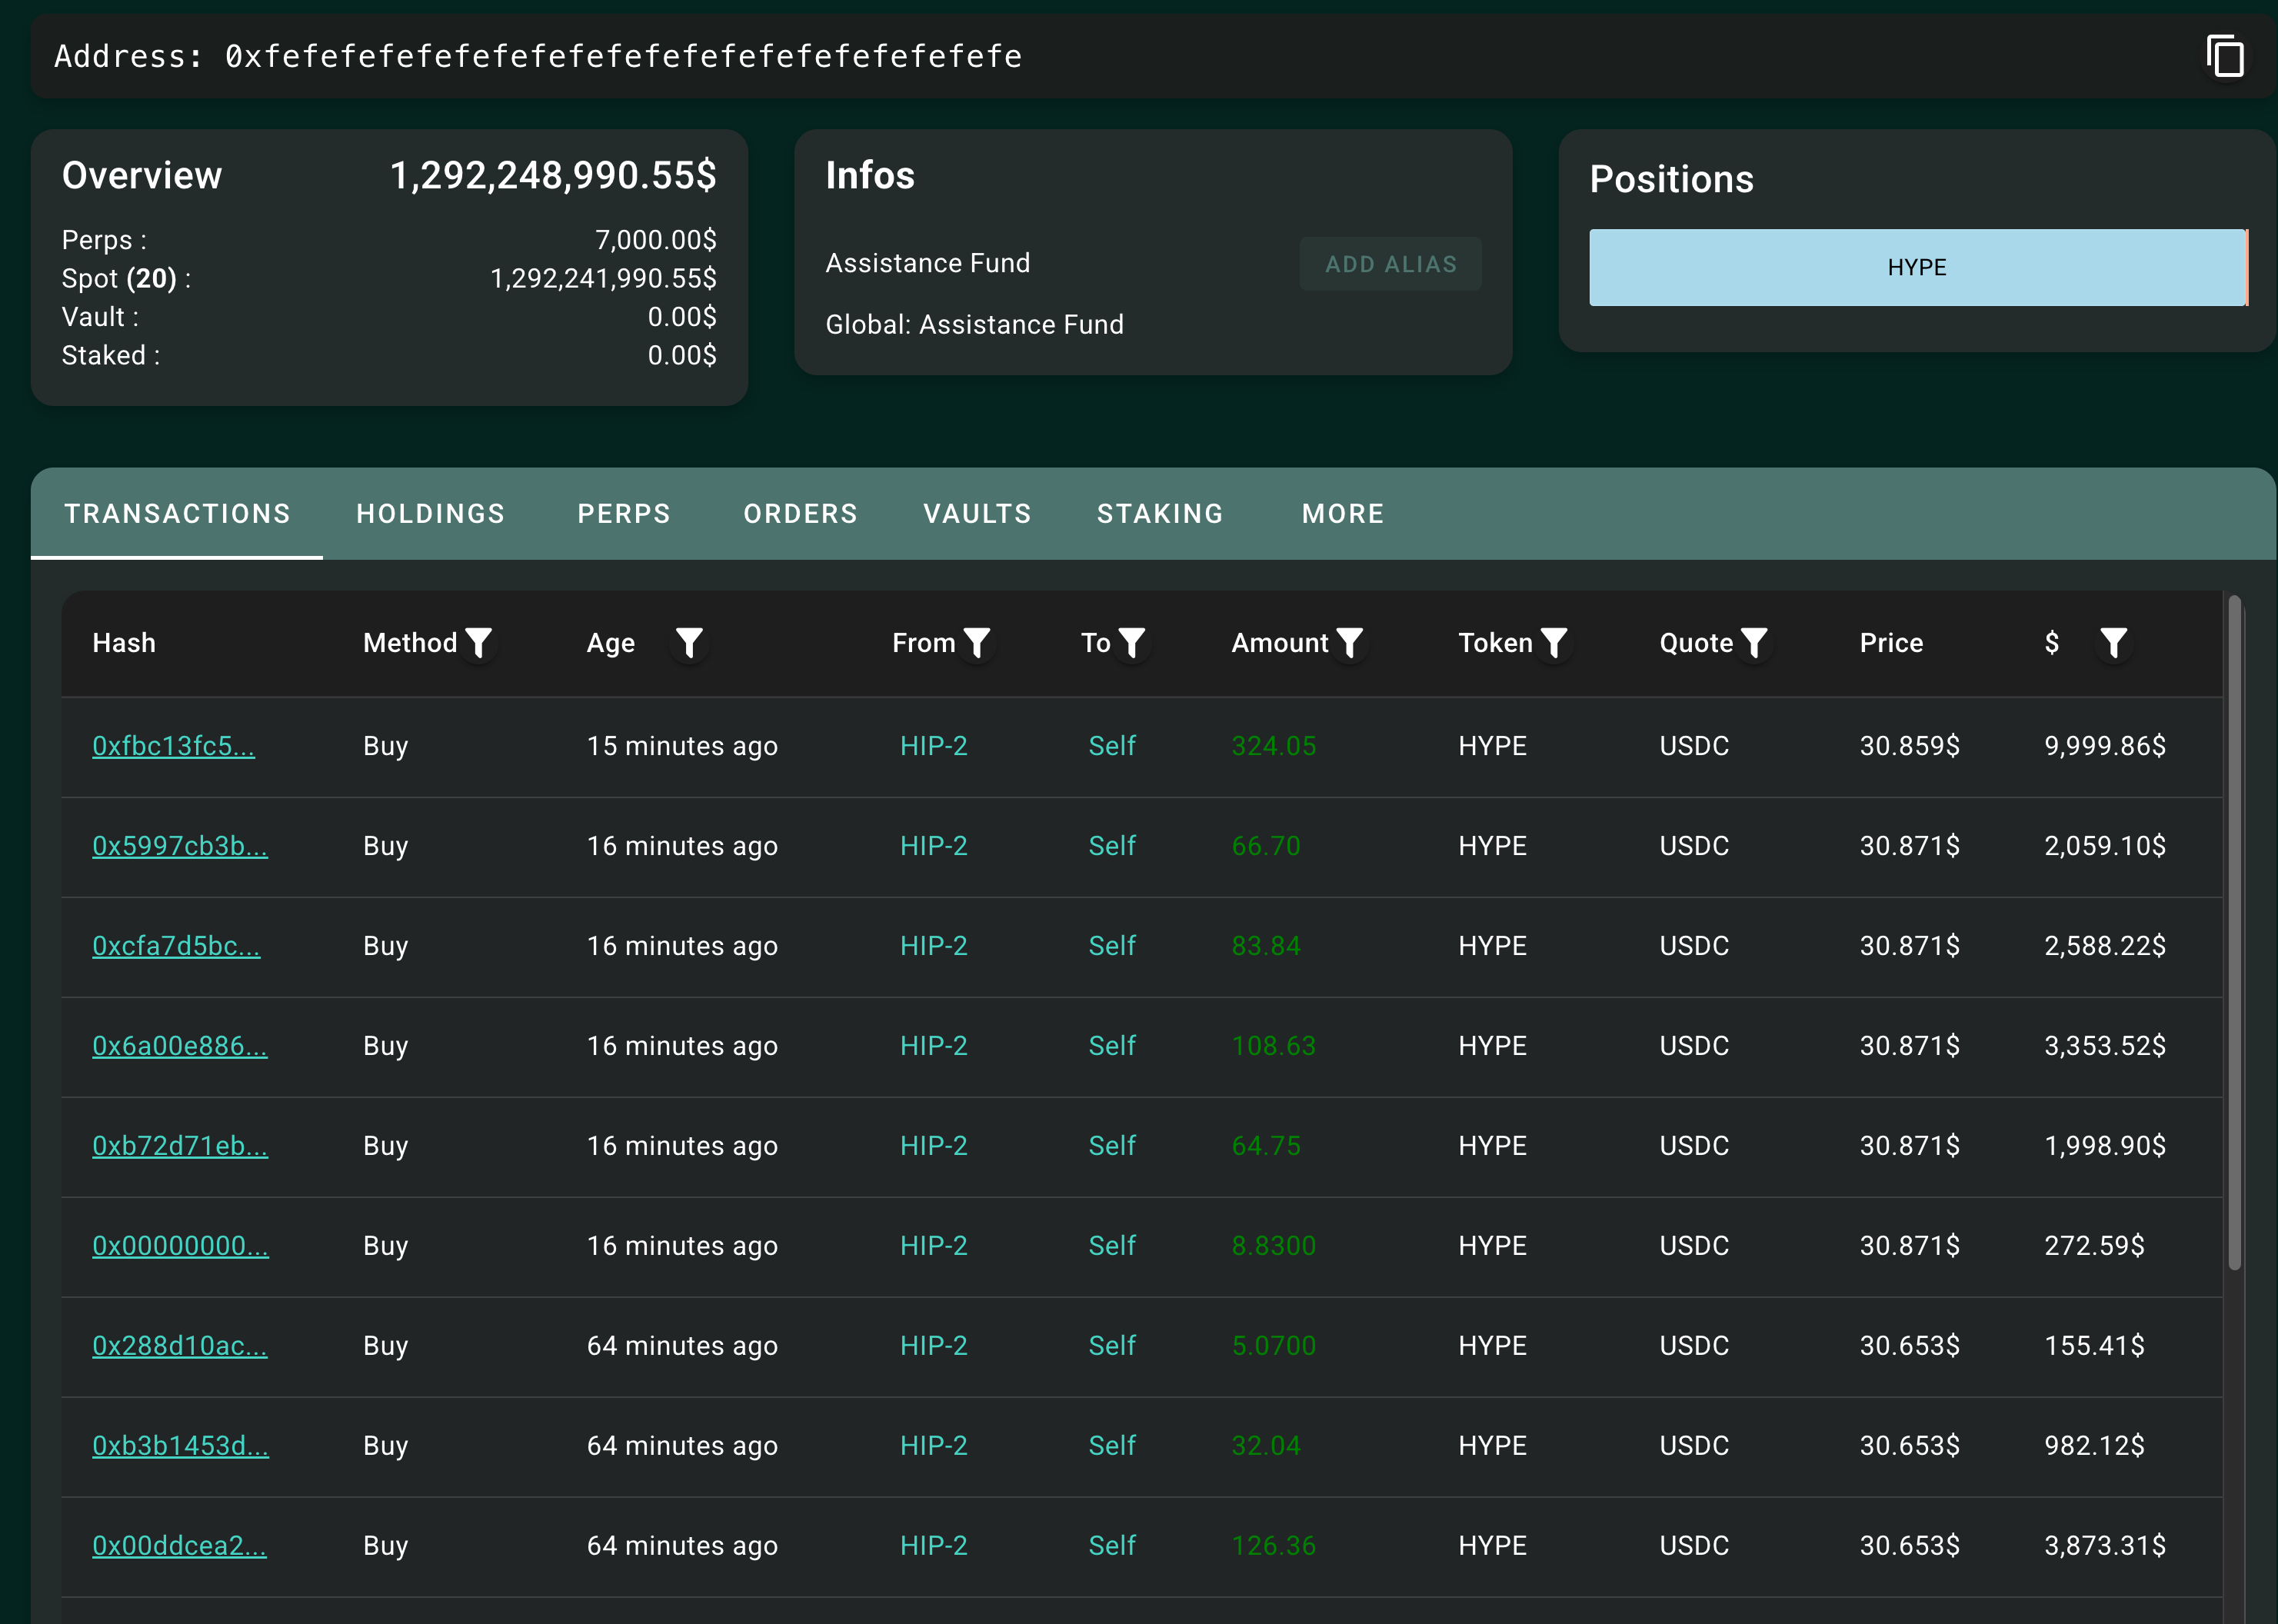The height and width of the screenshot is (1624, 2278).
Task: Open transaction hash 0x288d10ac...
Action: pos(179,1346)
